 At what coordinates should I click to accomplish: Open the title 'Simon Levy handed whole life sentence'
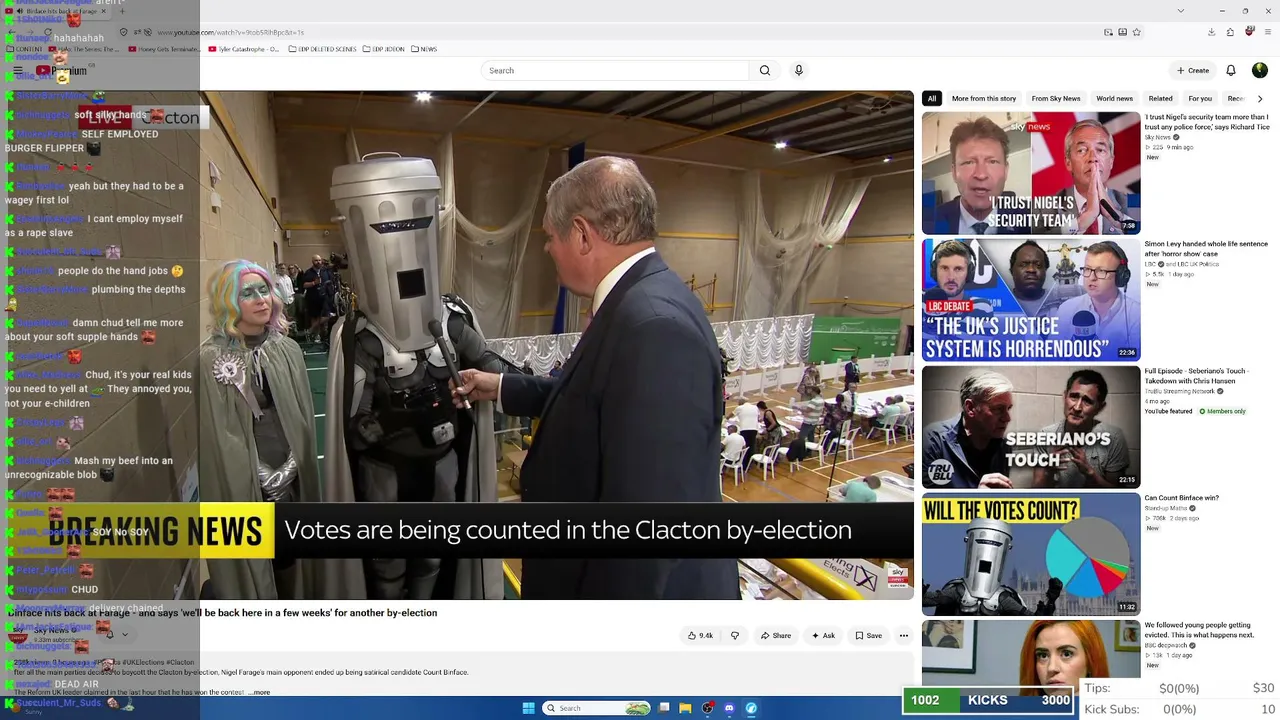(1206, 249)
